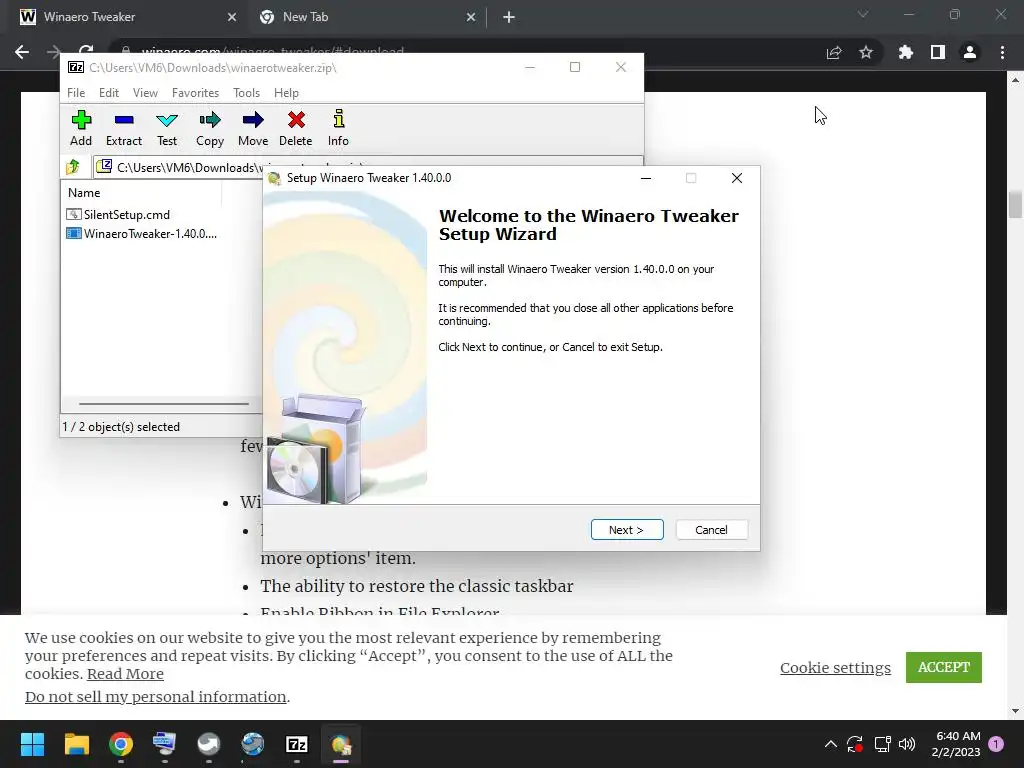
Task: Click the Add button in 7-Zip toolbar
Action: pyautogui.click(x=81, y=128)
